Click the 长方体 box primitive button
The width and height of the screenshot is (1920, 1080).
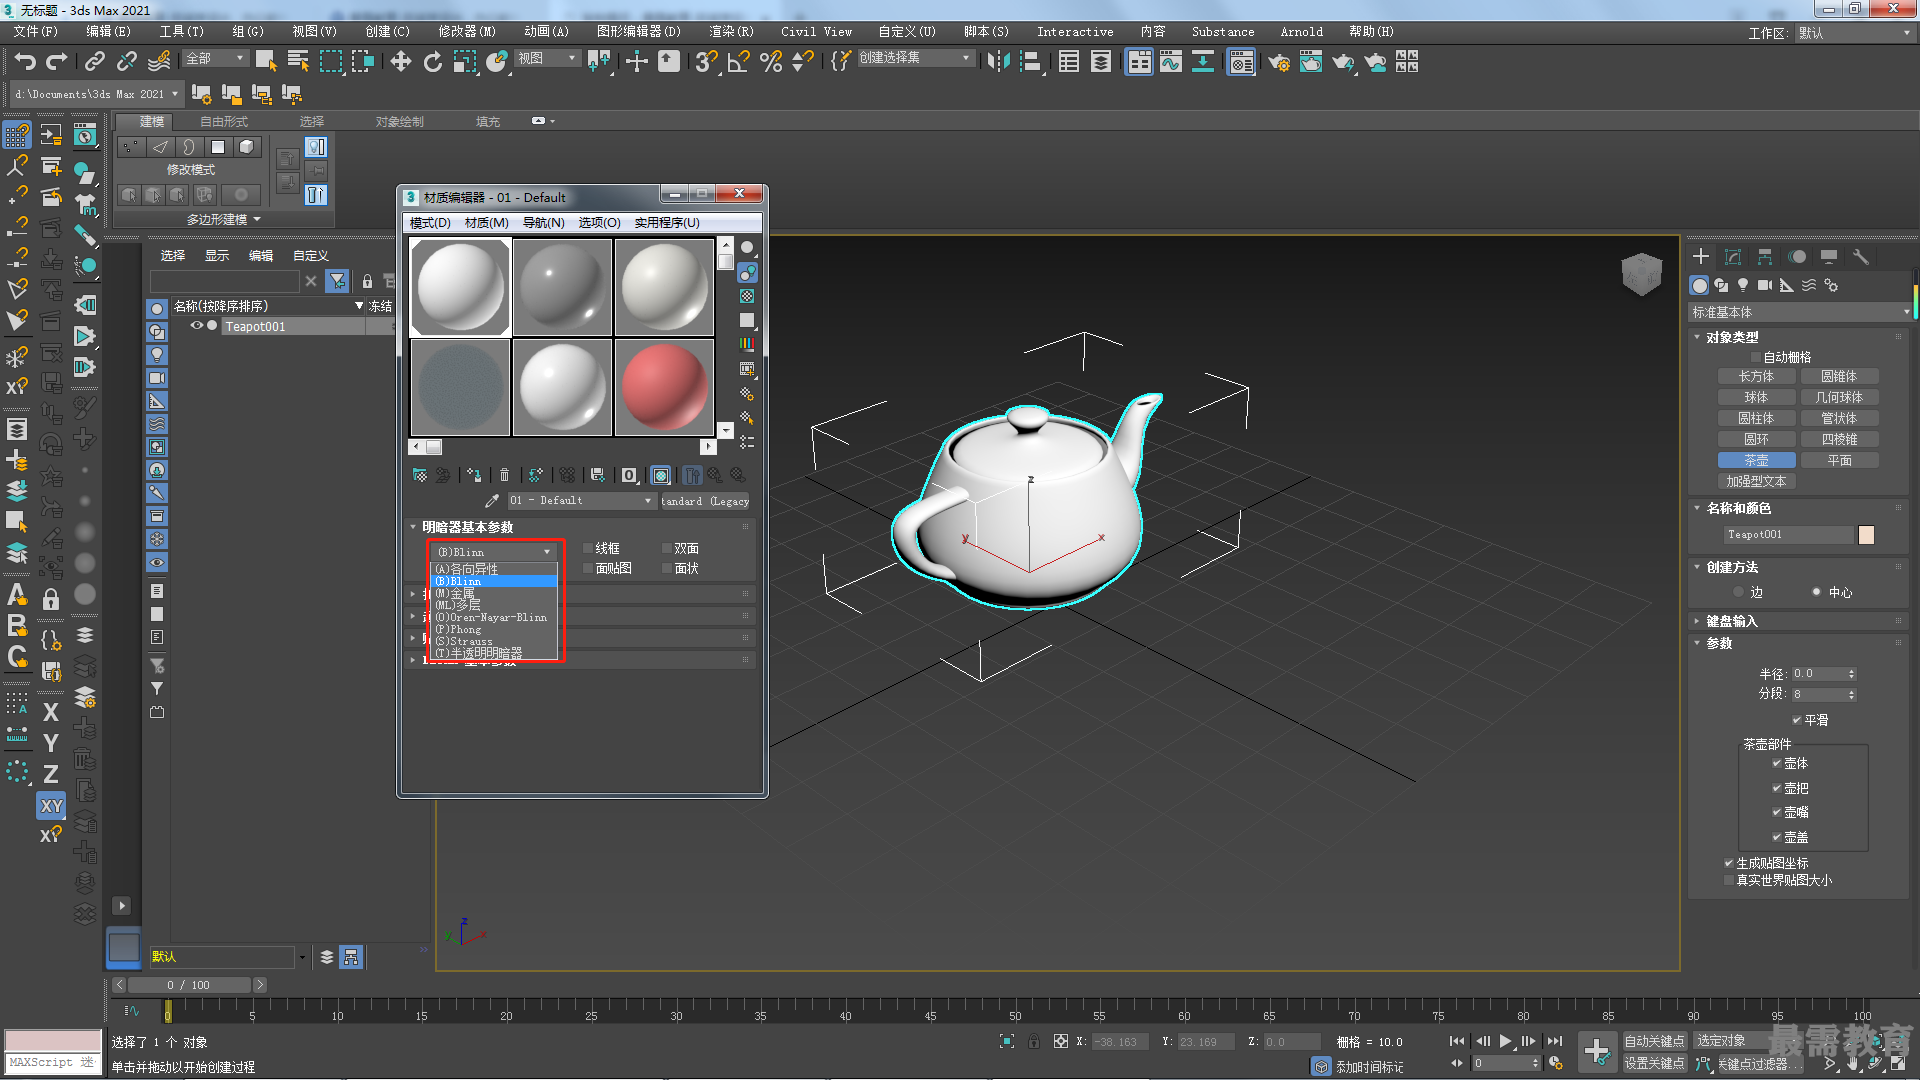pos(1756,377)
